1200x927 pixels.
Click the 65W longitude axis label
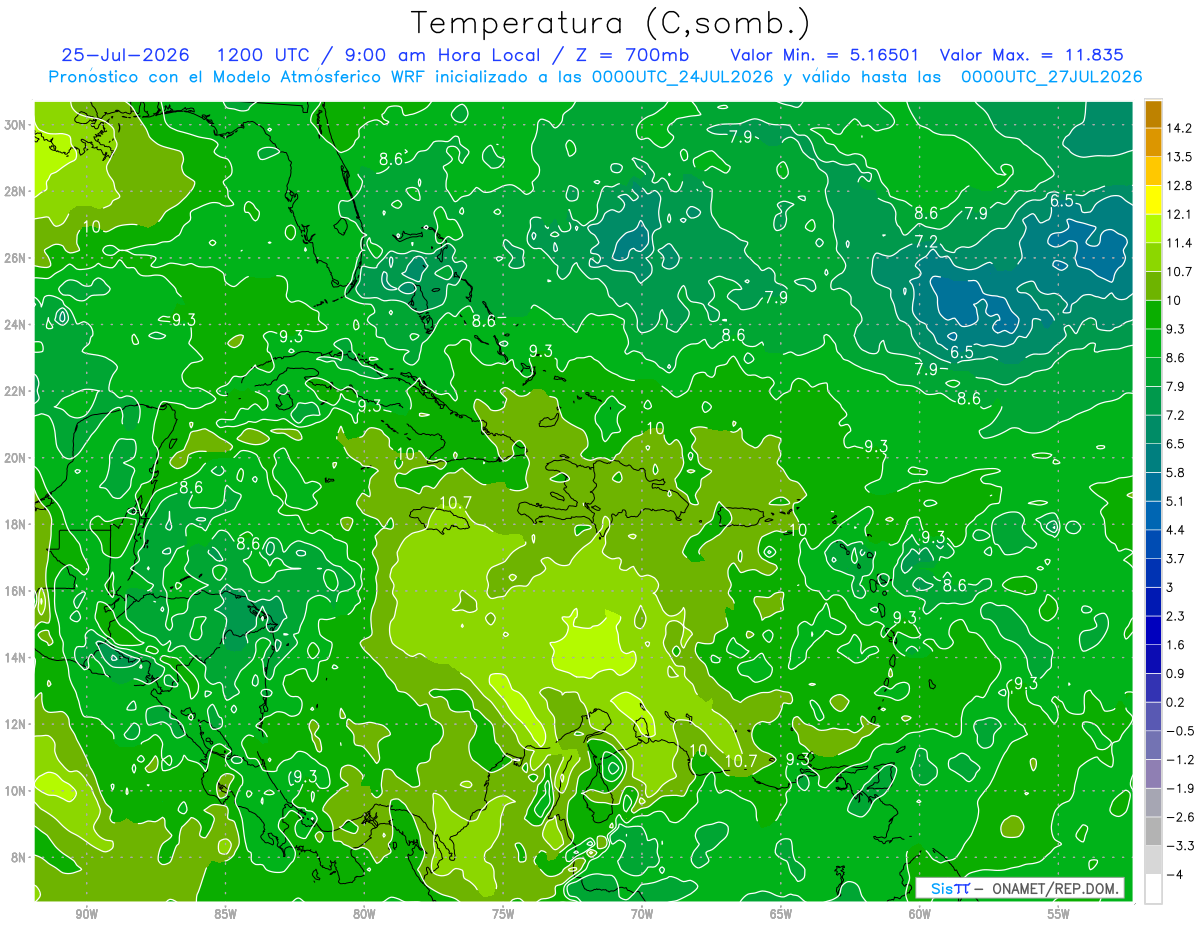[x=781, y=914]
